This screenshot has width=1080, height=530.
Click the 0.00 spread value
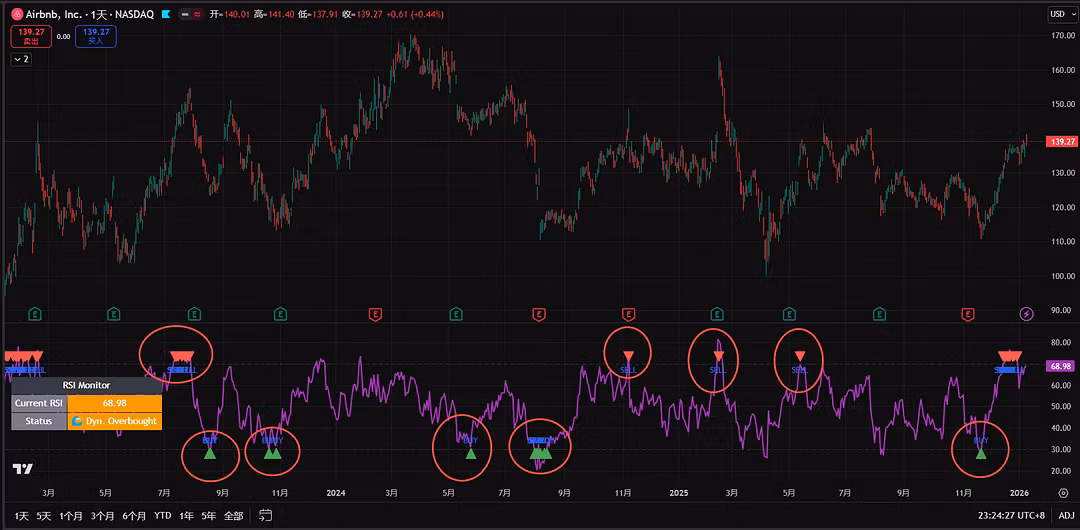coord(63,37)
